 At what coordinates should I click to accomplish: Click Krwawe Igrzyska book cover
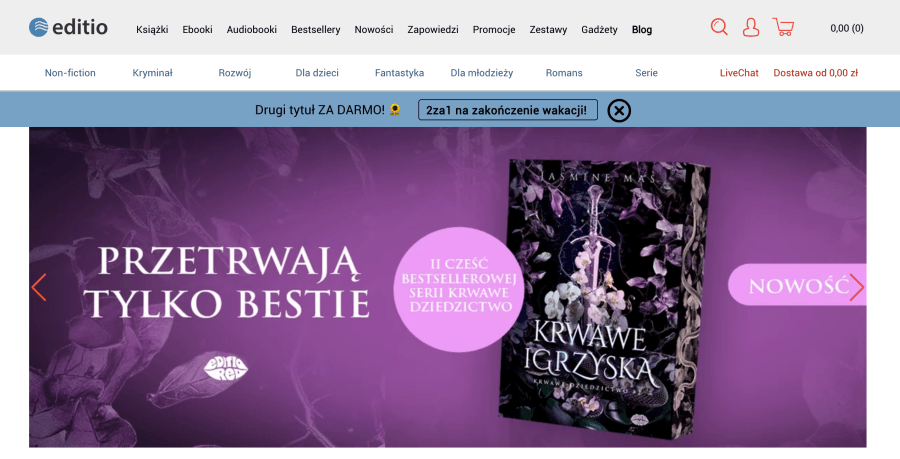[604, 298]
